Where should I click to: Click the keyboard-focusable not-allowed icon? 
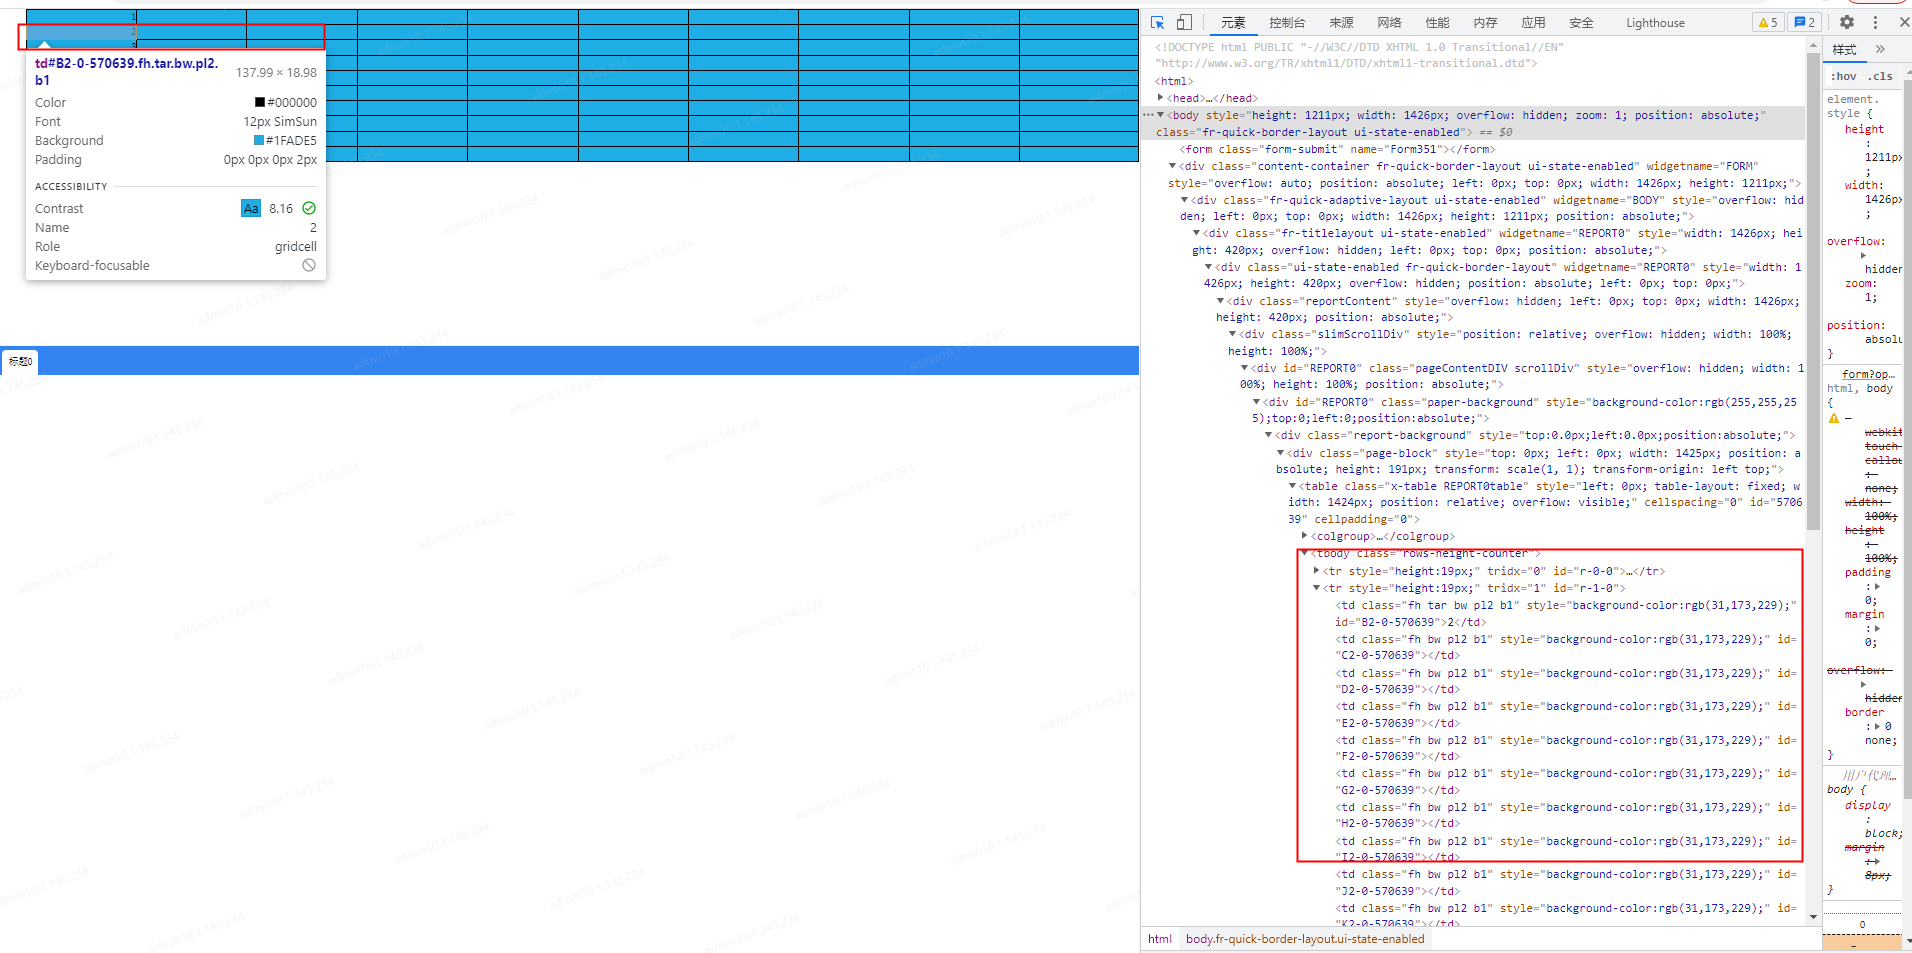(309, 265)
